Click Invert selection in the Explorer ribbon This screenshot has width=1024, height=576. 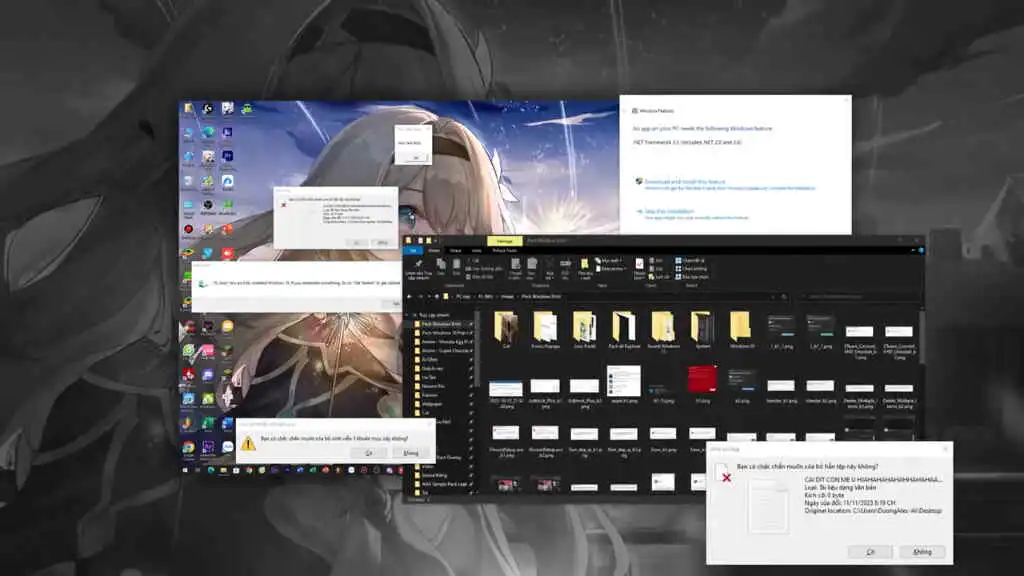coord(692,277)
